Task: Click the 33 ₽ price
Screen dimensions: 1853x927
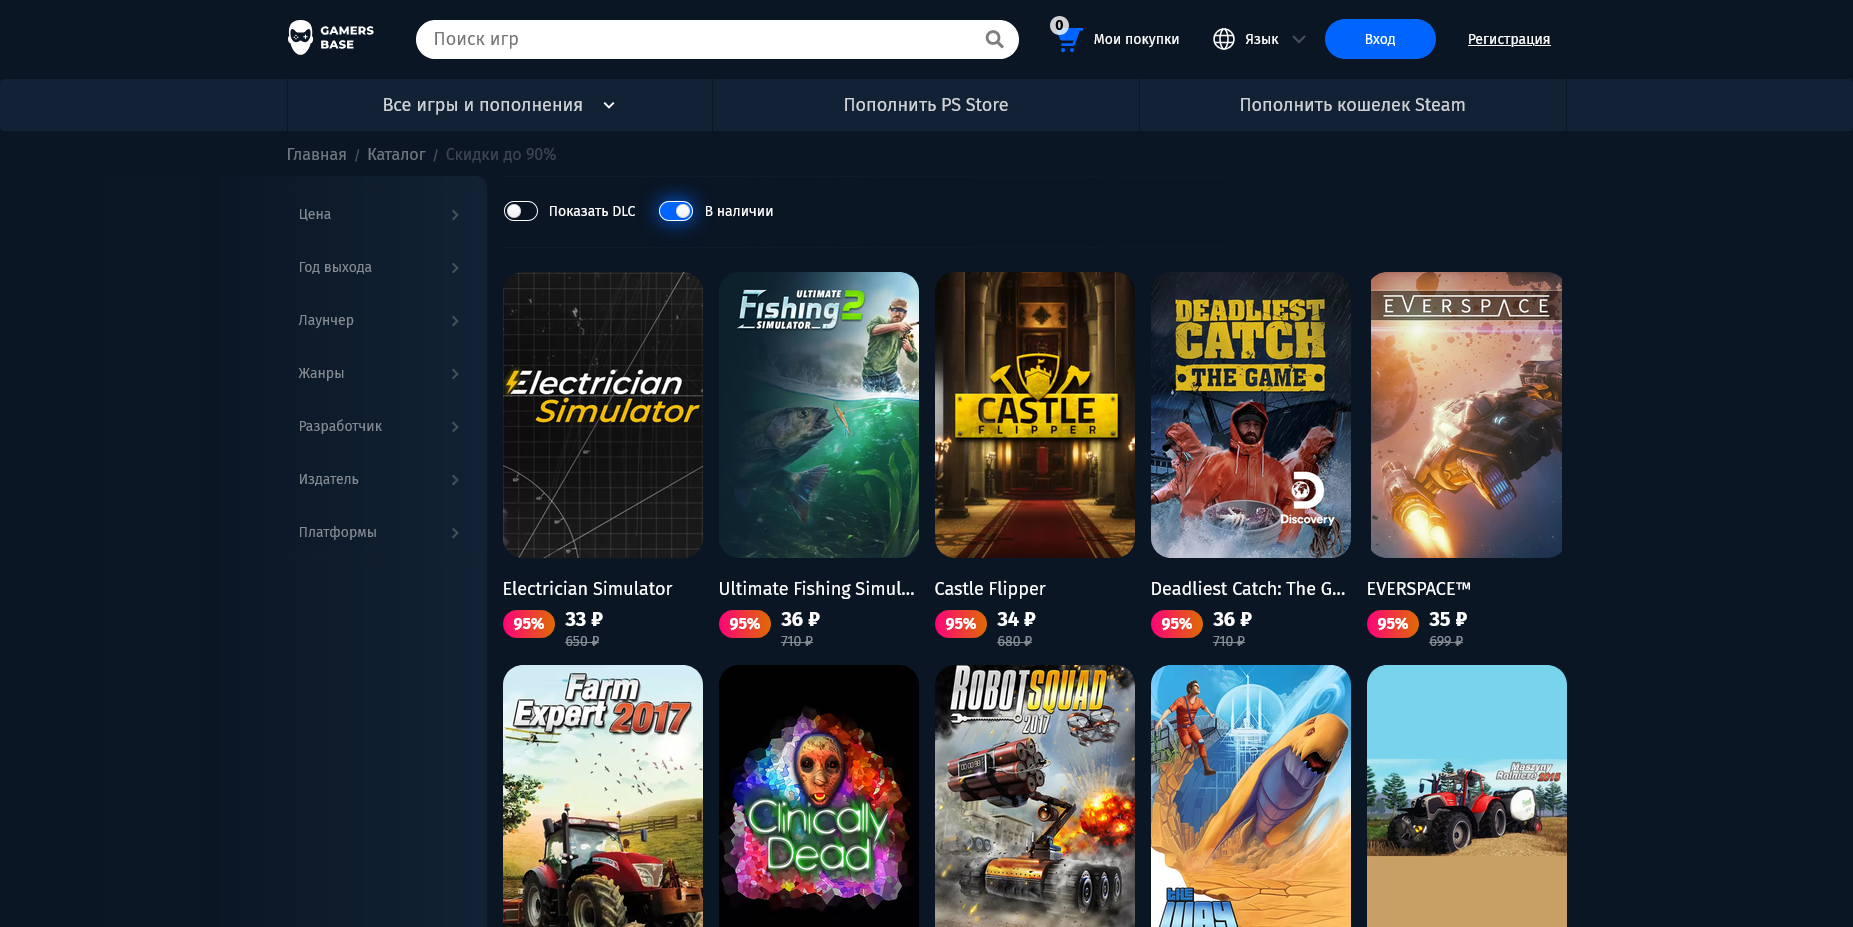Action: pos(584,620)
